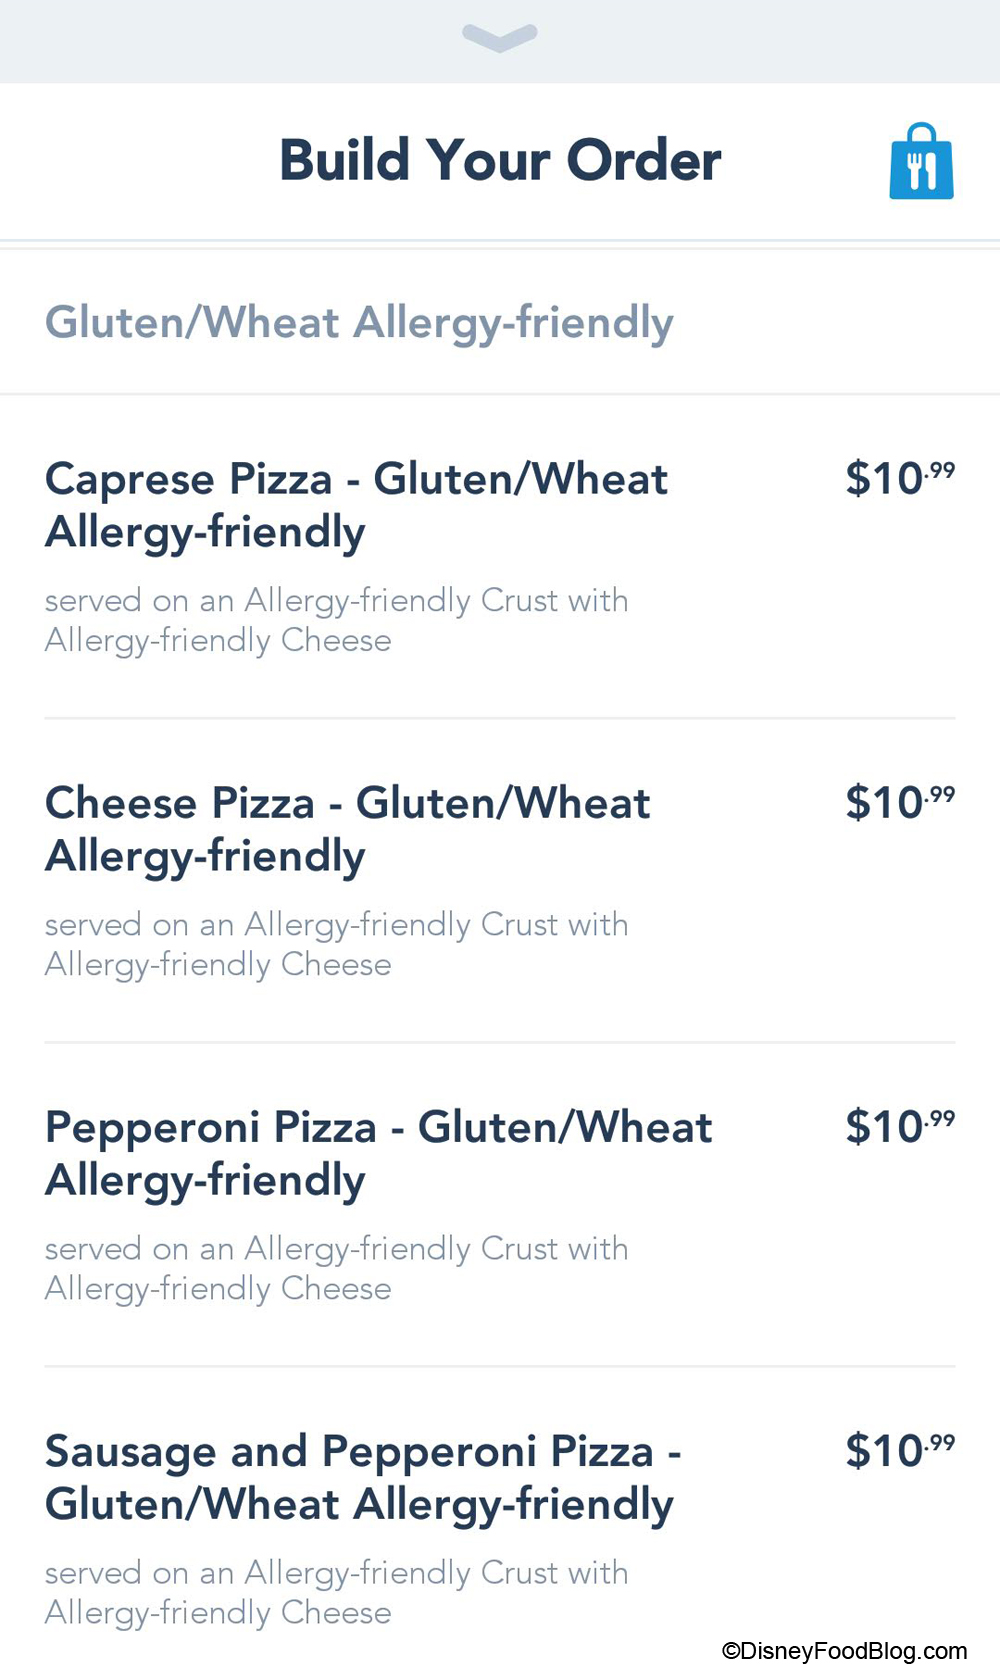Click the DisneyFoodBlog.com watermark
The width and height of the screenshot is (1000, 1667).
point(845,1650)
